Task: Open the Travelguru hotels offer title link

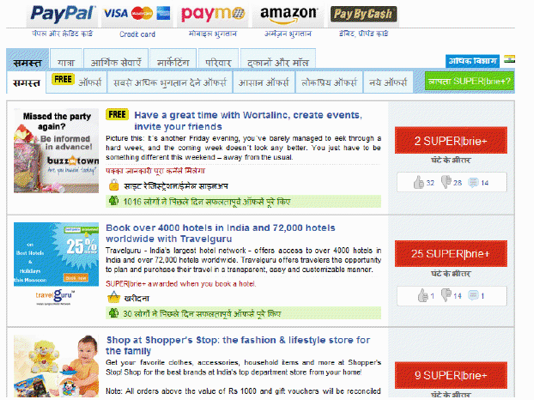Action: tap(220, 233)
